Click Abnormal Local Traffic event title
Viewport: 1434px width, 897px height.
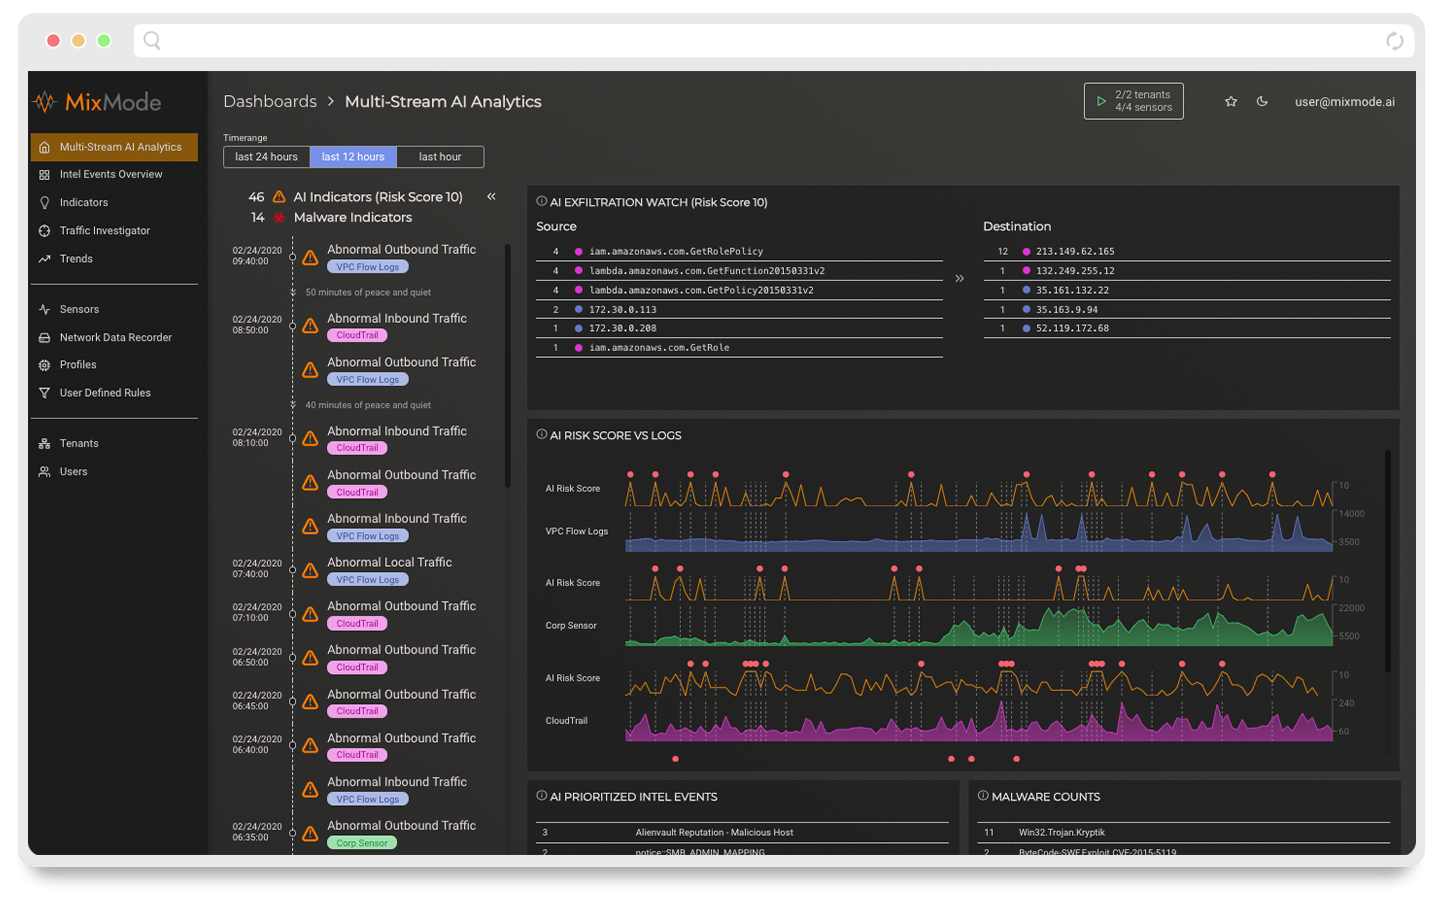pos(389,562)
